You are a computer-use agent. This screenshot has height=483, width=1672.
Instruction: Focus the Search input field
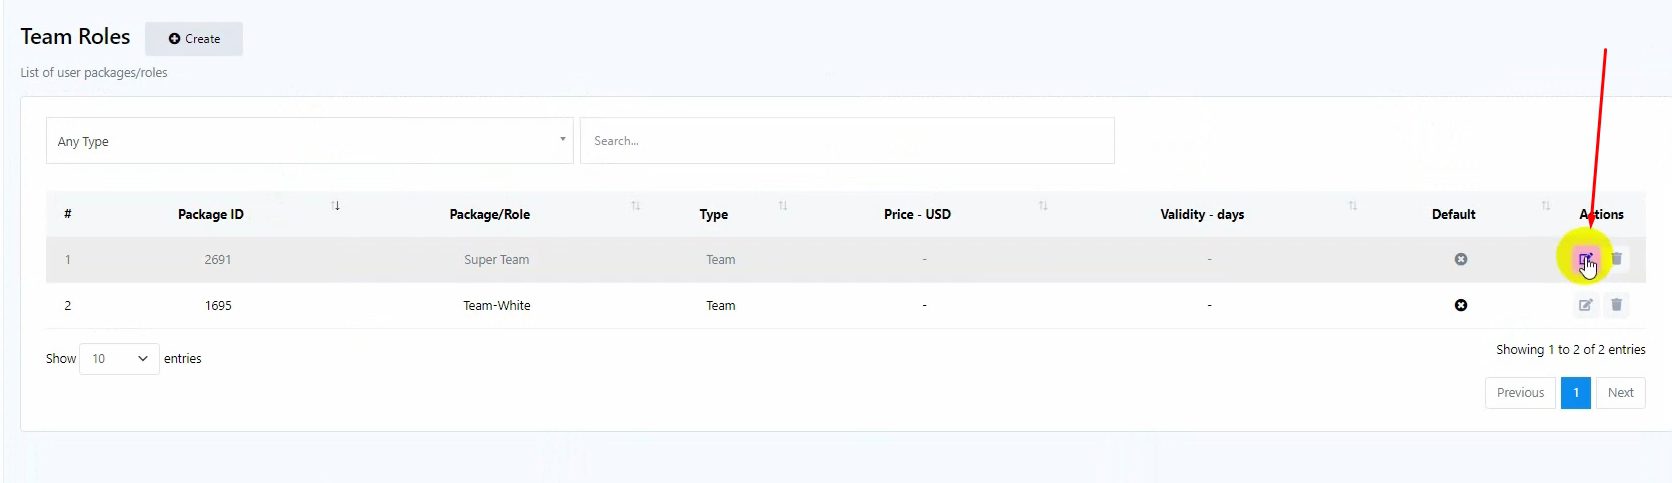click(x=847, y=141)
